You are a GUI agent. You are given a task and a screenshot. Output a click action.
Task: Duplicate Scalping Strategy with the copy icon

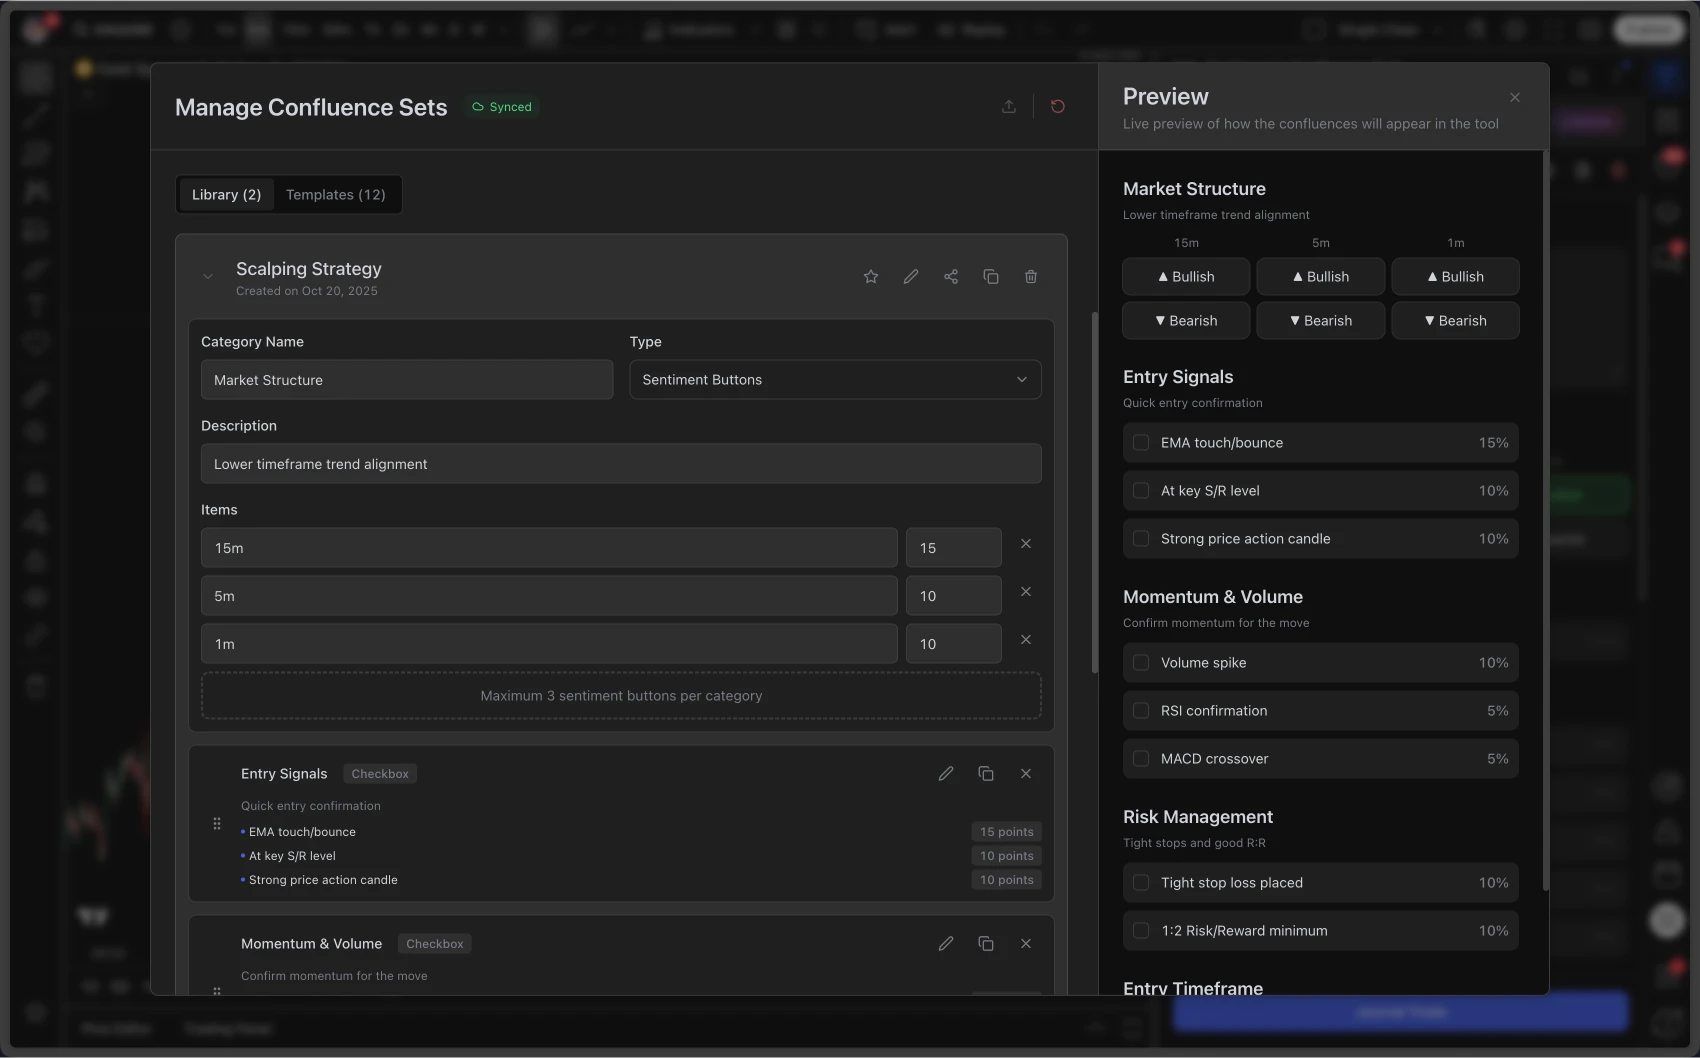[x=991, y=276]
